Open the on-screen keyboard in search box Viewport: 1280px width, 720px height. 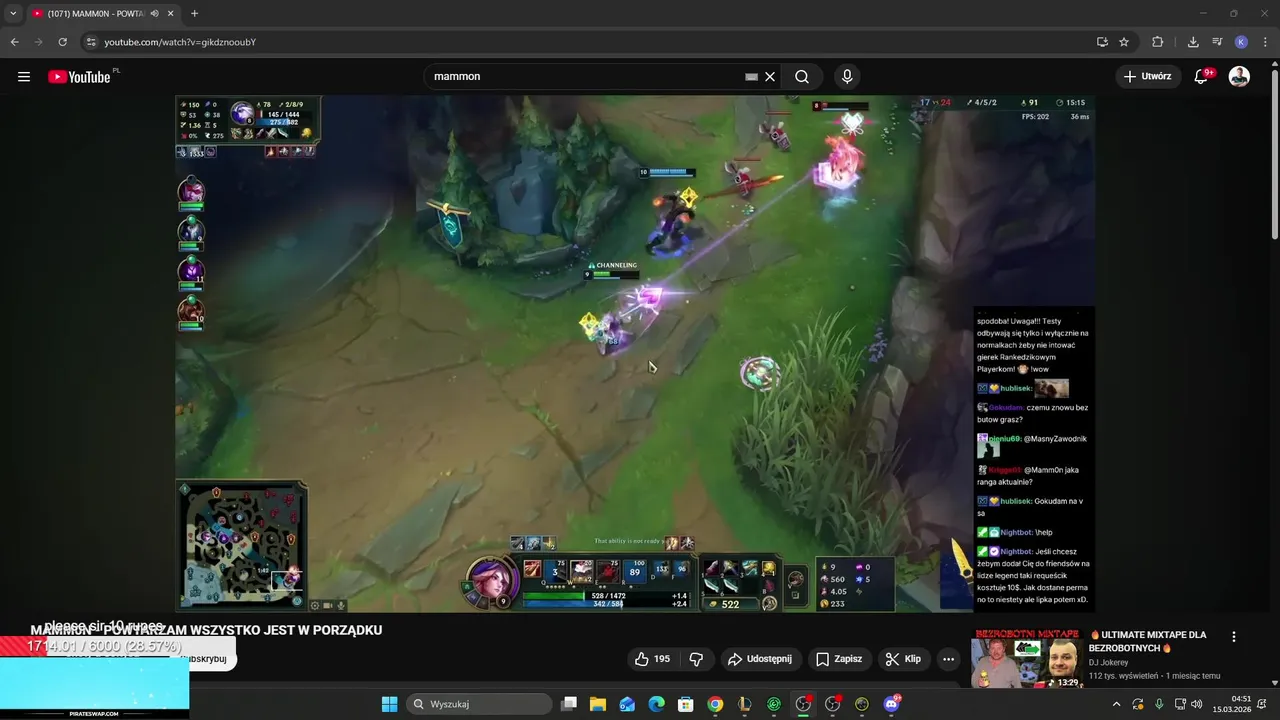752,77
